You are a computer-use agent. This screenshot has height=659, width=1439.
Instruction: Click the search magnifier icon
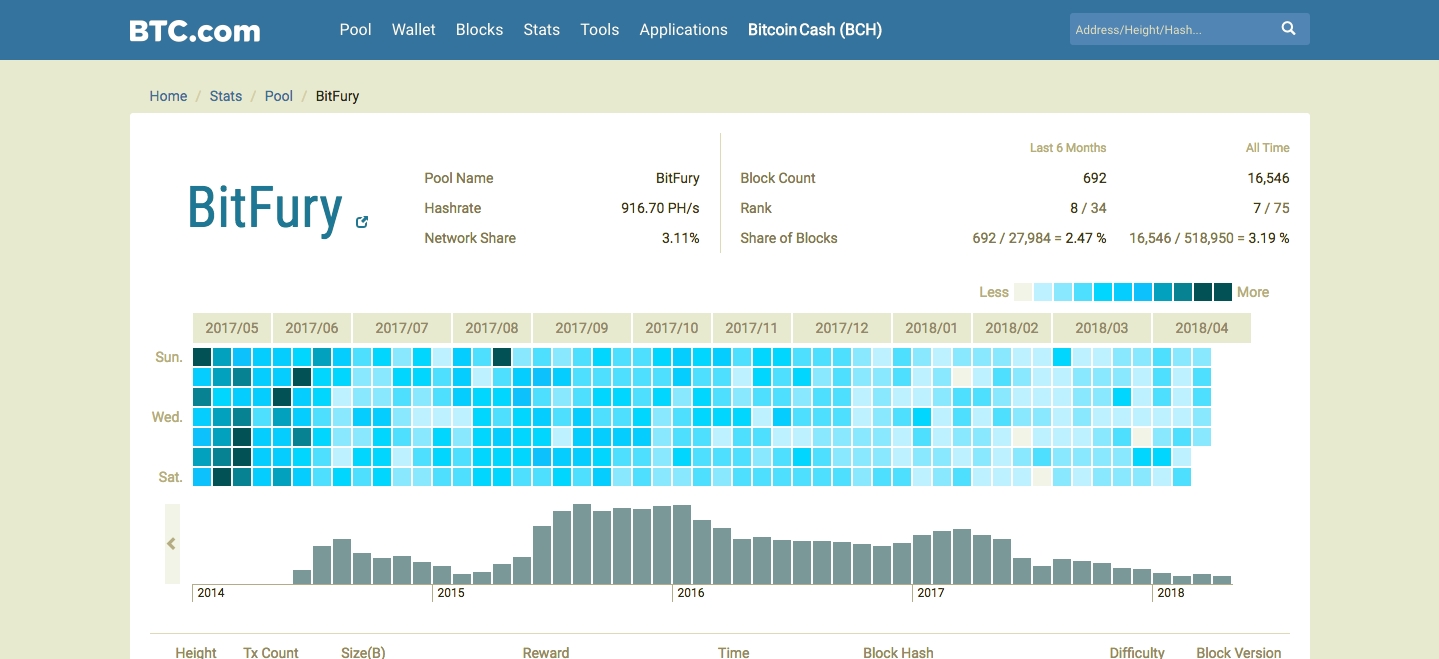[x=1289, y=29]
